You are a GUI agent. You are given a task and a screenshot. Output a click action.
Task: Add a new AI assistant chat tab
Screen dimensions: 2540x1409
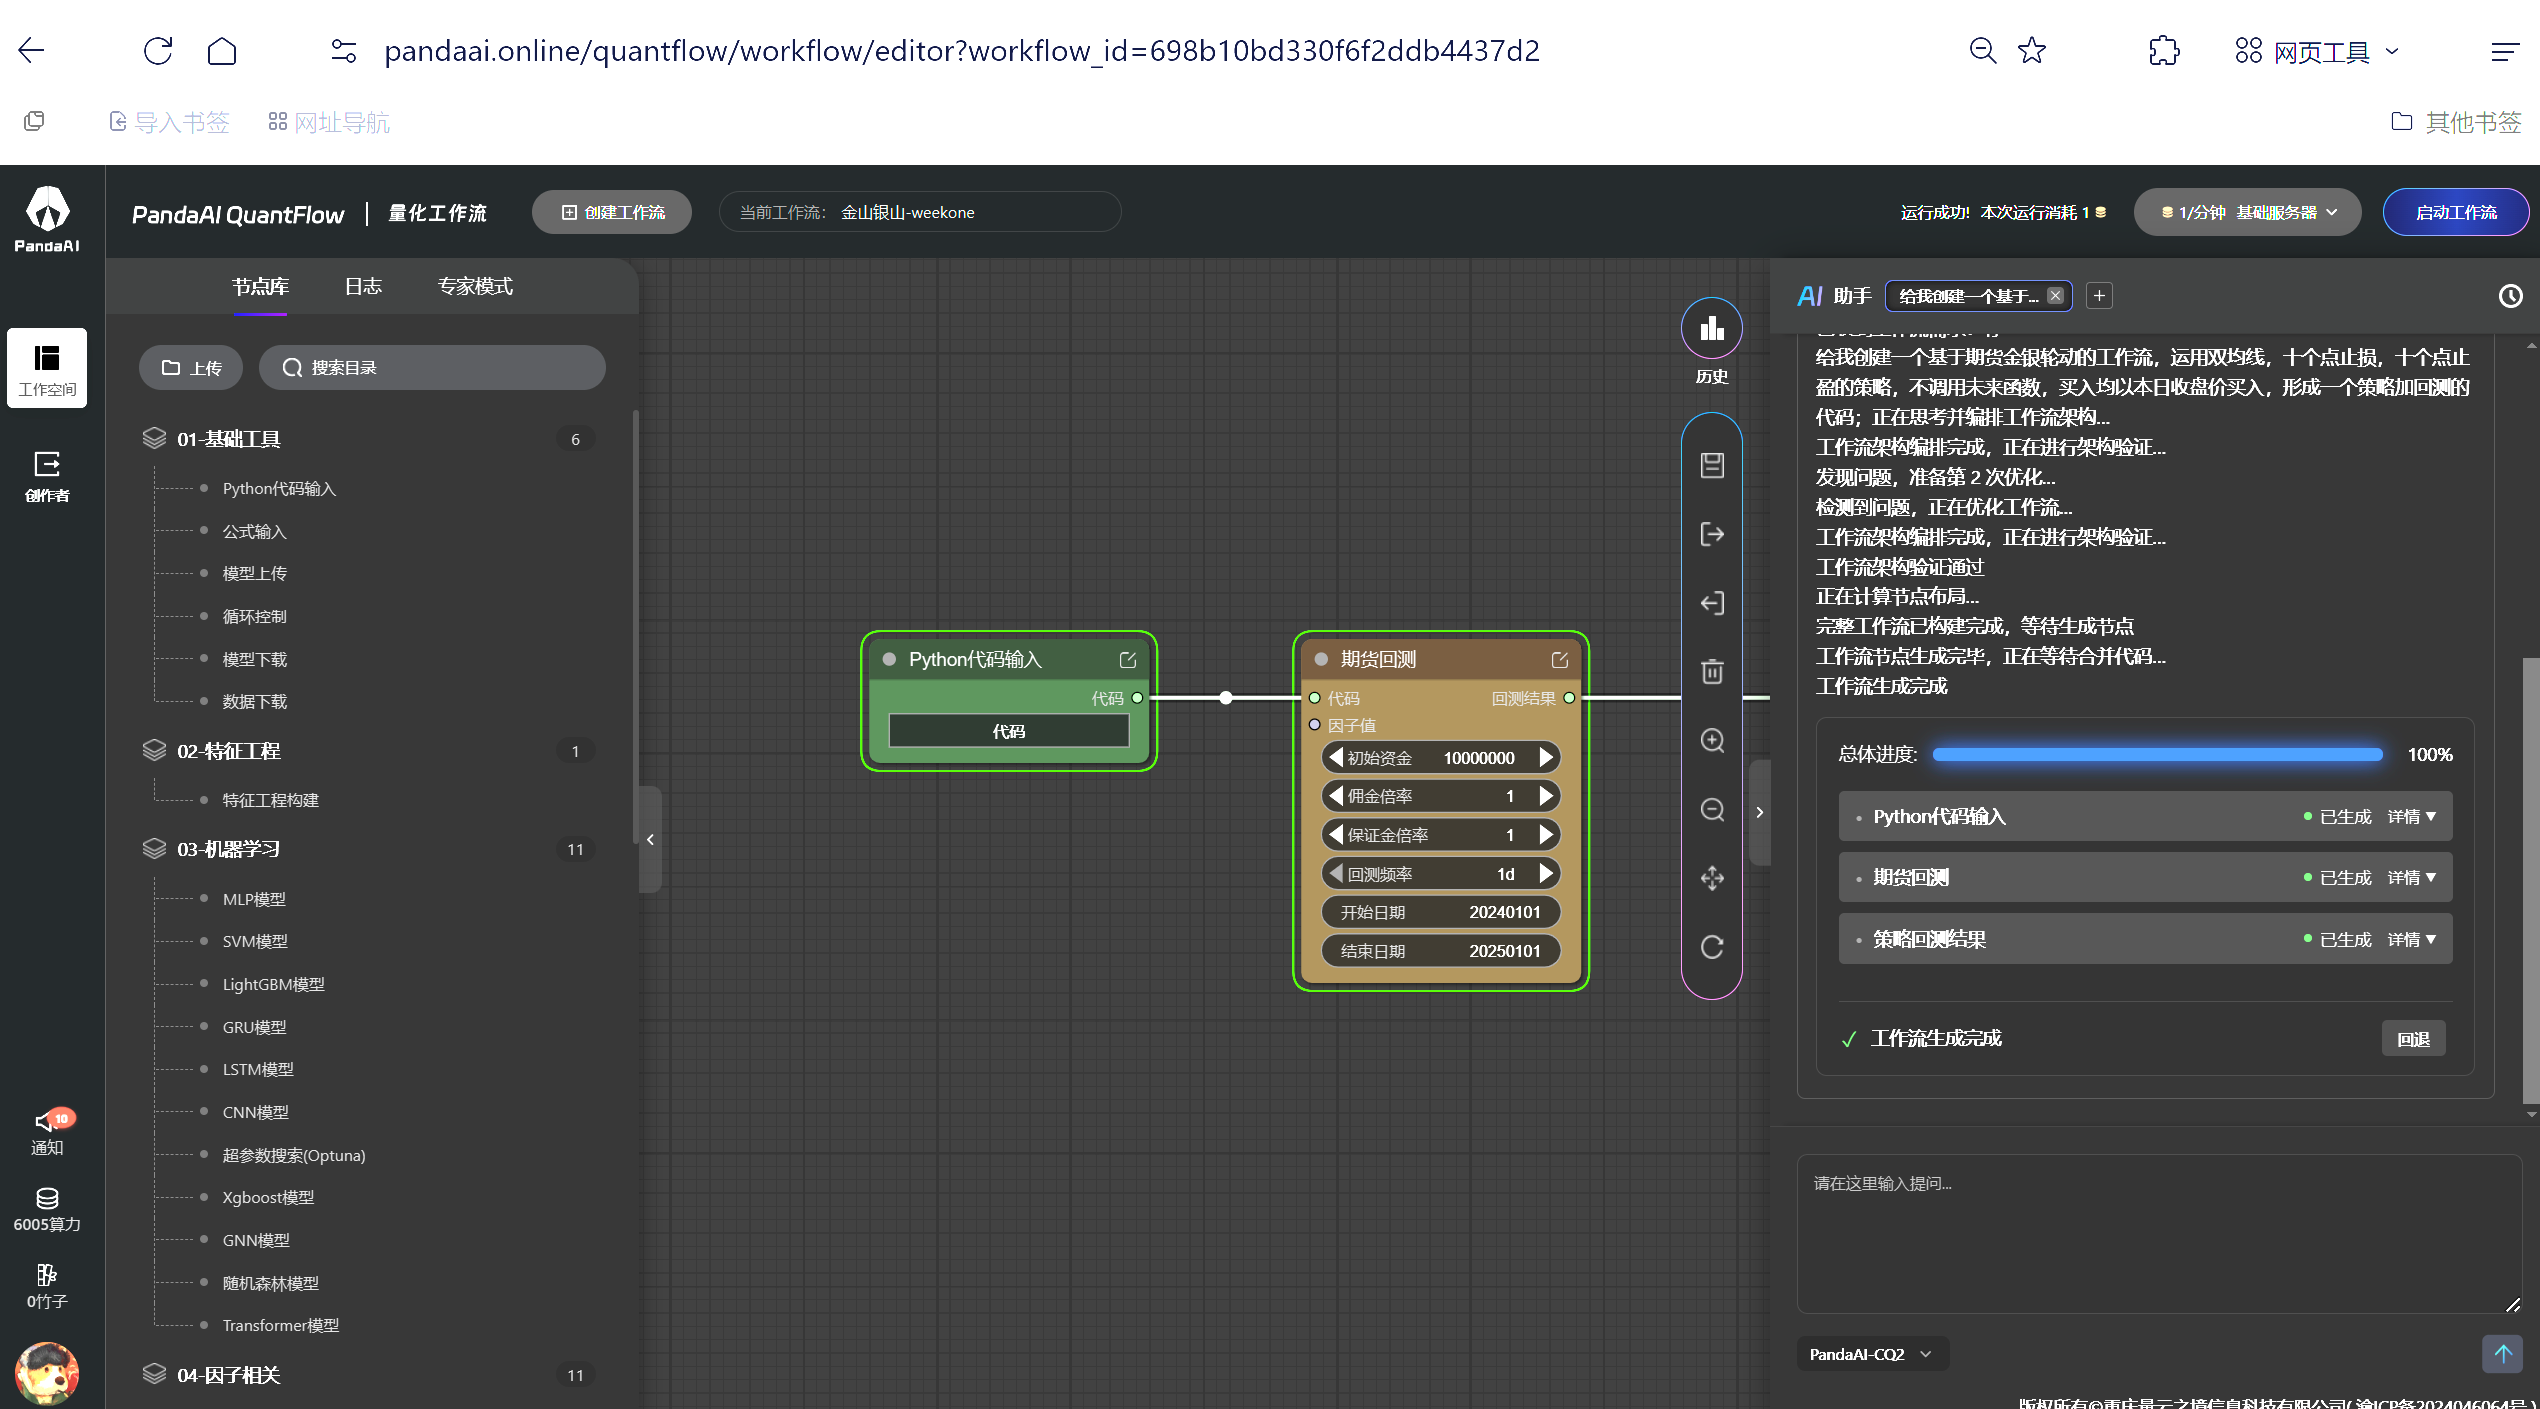[x=2100, y=296]
